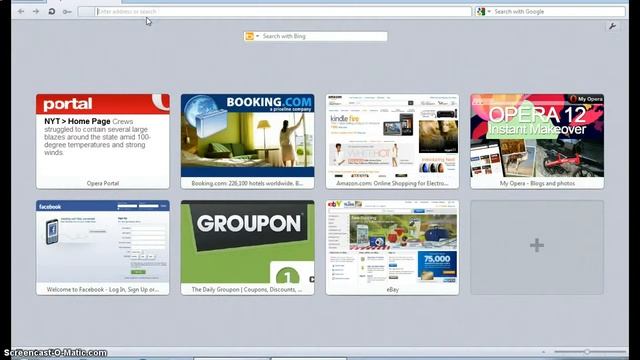Image resolution: width=640 pixels, height=360 pixels.
Task: Open the eBay speed dial tile
Action: 392,247
